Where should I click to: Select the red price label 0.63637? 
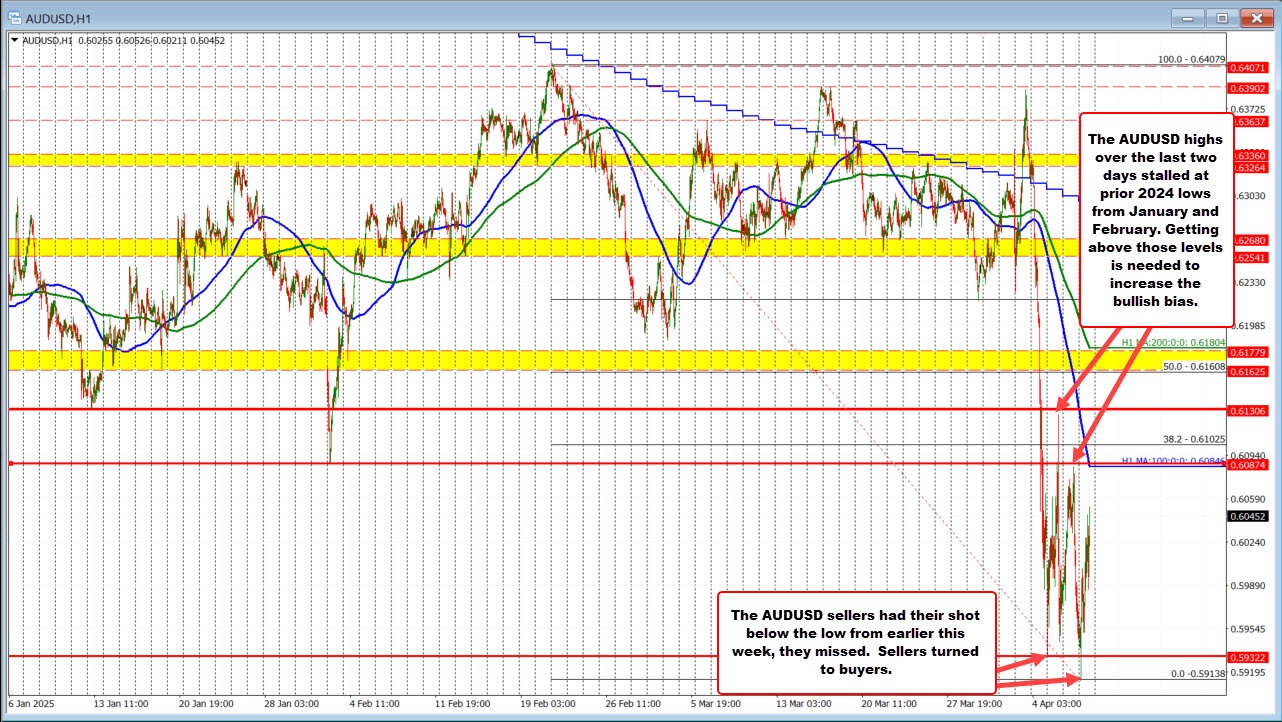[1251, 121]
